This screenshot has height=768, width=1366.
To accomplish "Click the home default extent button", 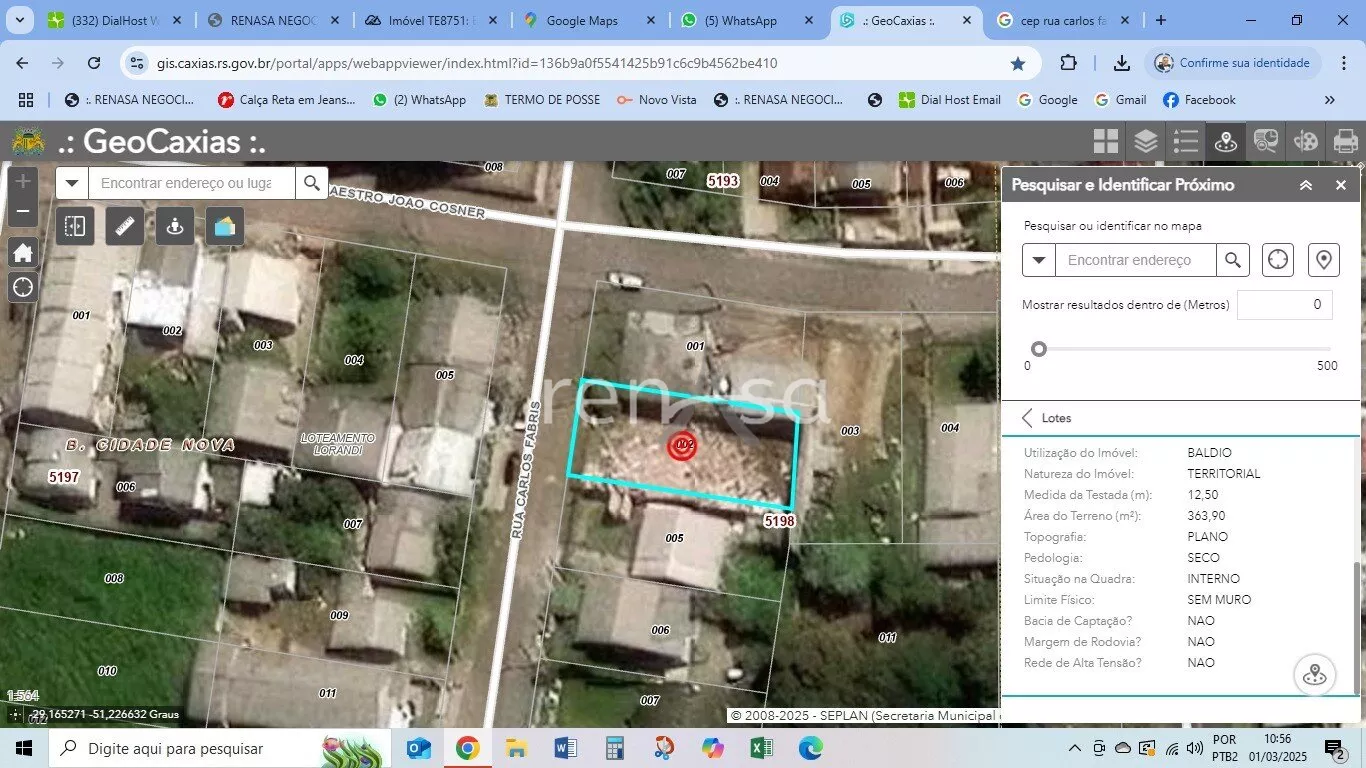I will click(23, 253).
